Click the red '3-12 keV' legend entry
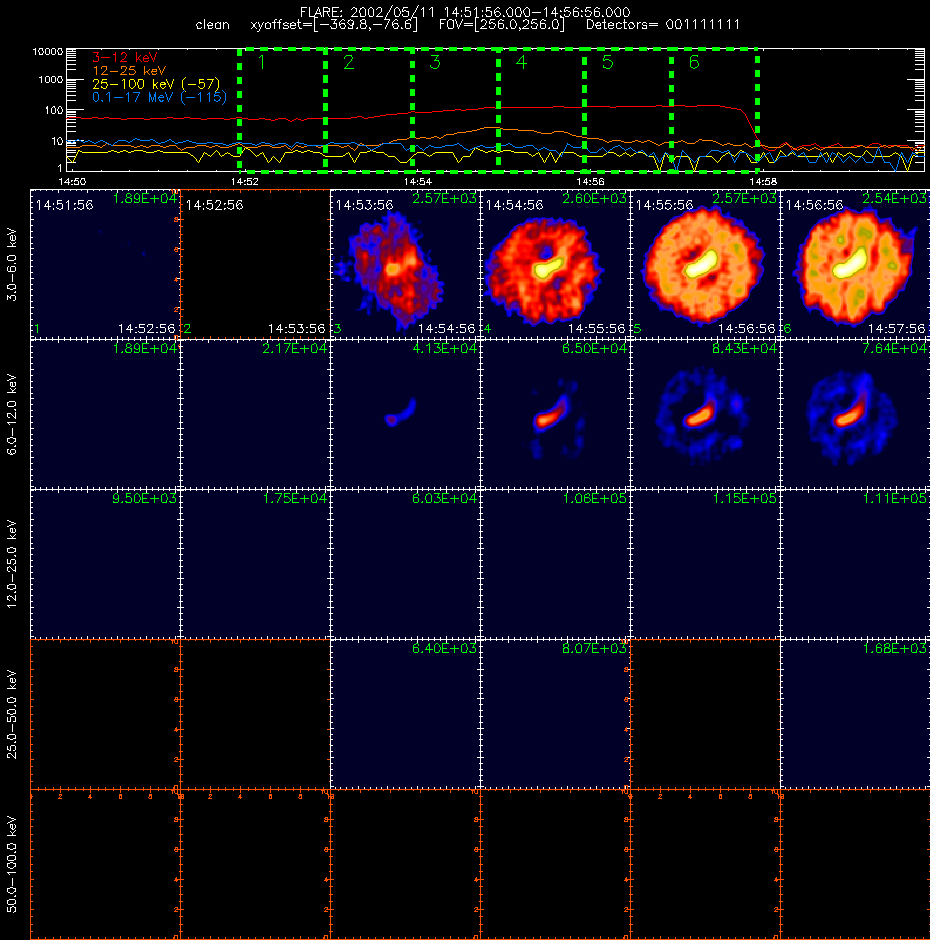Viewport: 930px width, 940px height. [124, 58]
